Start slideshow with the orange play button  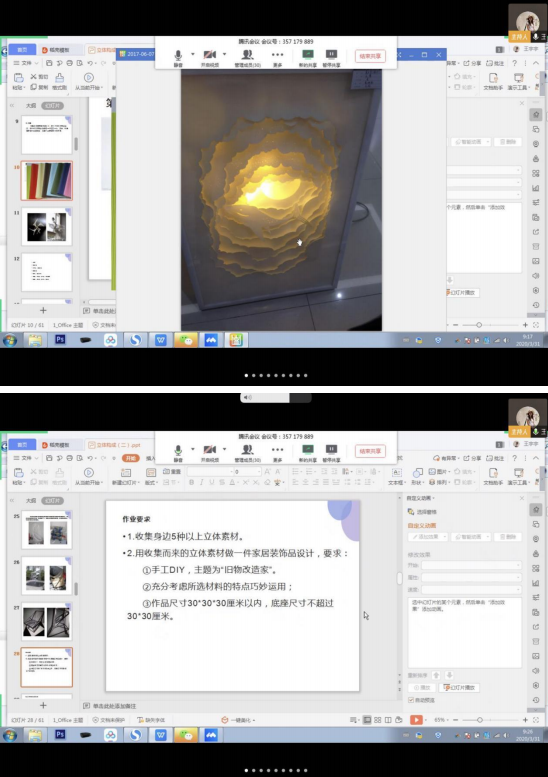point(416,720)
